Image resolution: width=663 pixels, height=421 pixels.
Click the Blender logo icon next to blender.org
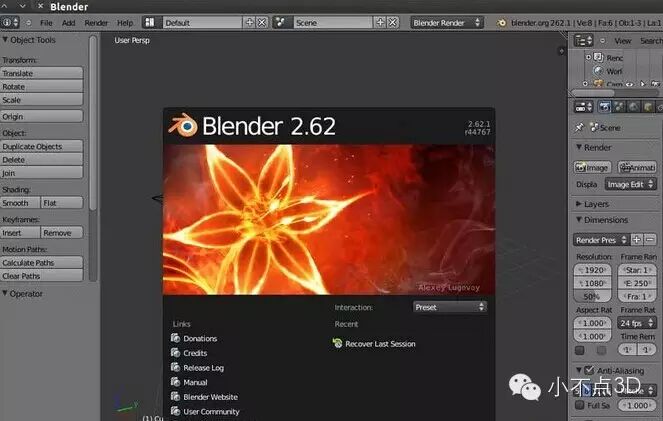click(x=501, y=23)
